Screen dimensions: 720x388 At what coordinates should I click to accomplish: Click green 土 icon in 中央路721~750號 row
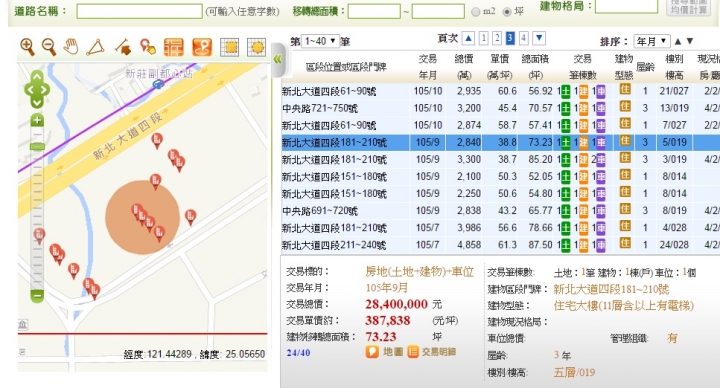click(x=565, y=109)
